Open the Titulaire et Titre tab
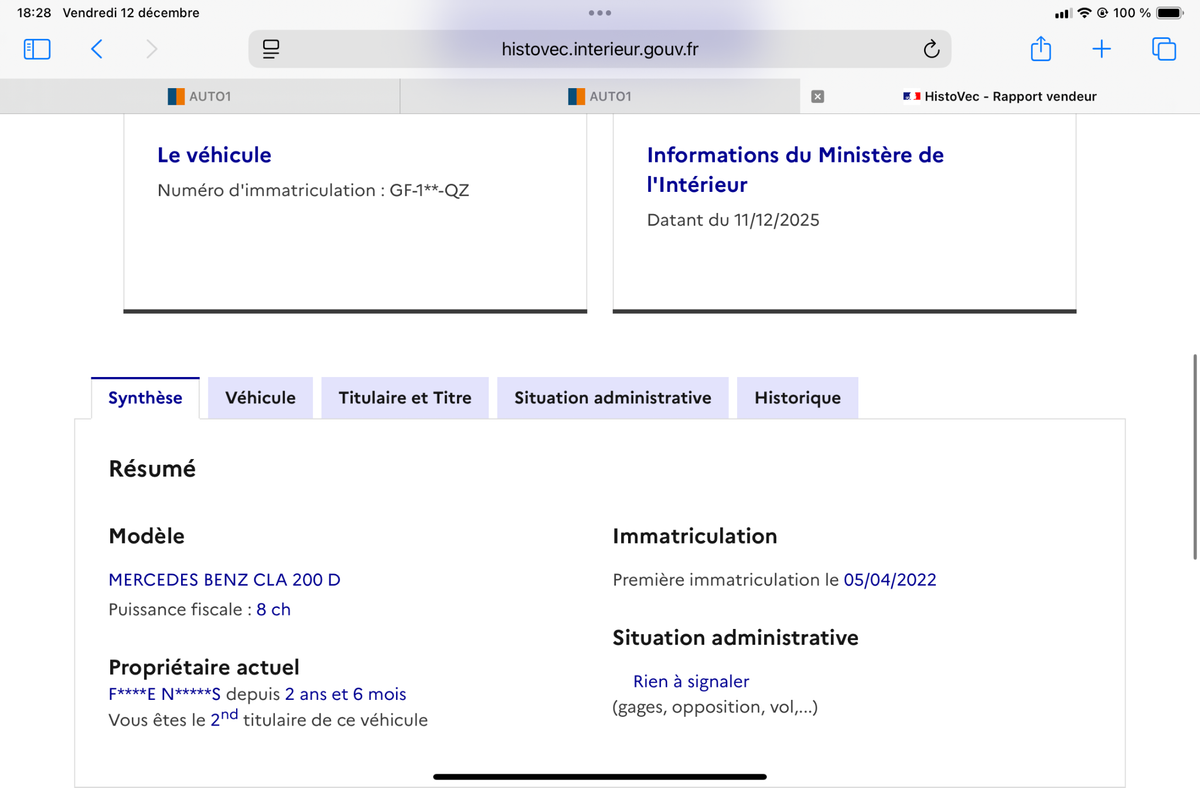 pyautogui.click(x=404, y=398)
